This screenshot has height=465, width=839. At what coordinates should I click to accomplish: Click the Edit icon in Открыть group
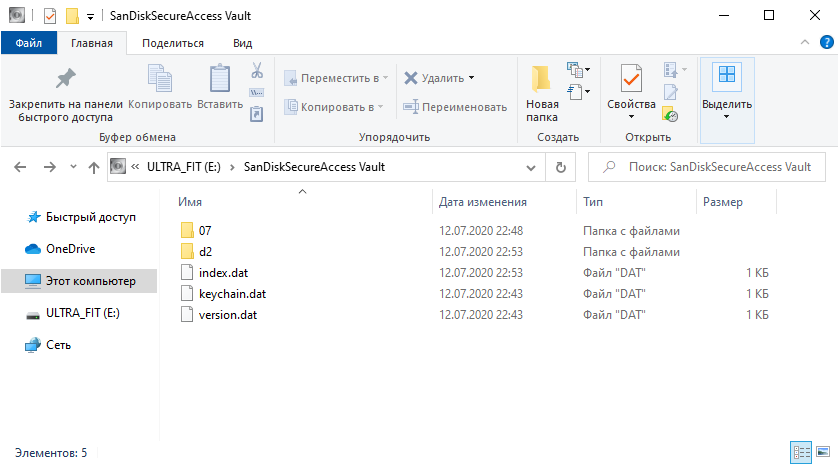[670, 92]
